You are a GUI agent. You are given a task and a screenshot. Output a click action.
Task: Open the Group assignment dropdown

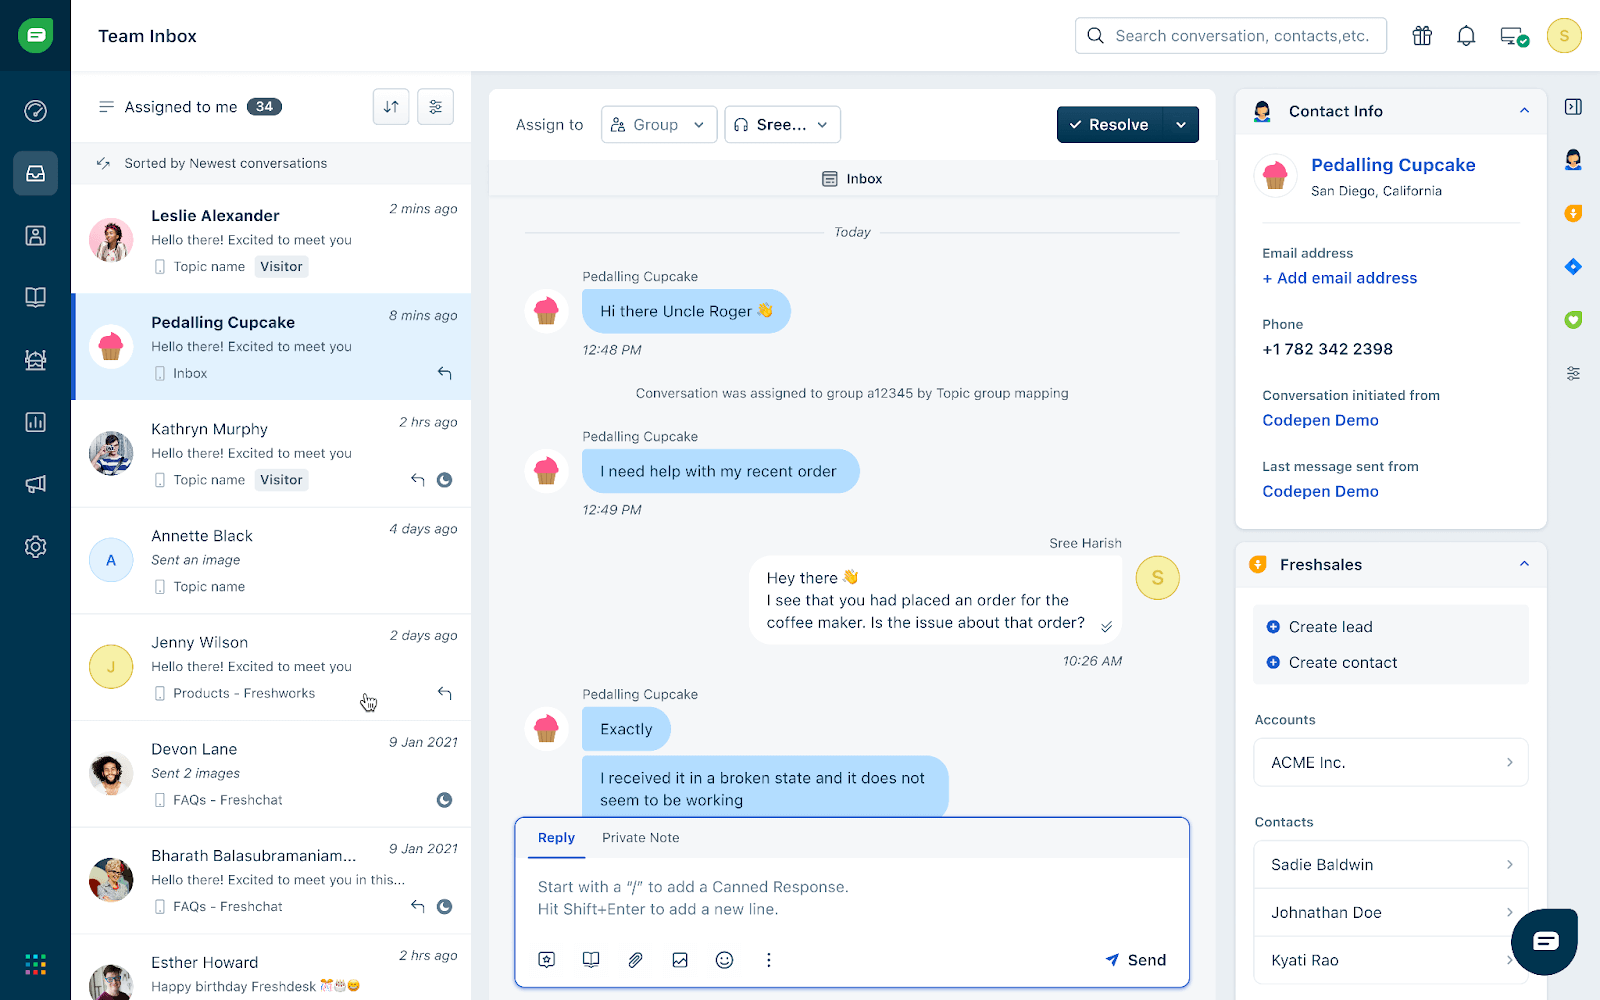659,125
